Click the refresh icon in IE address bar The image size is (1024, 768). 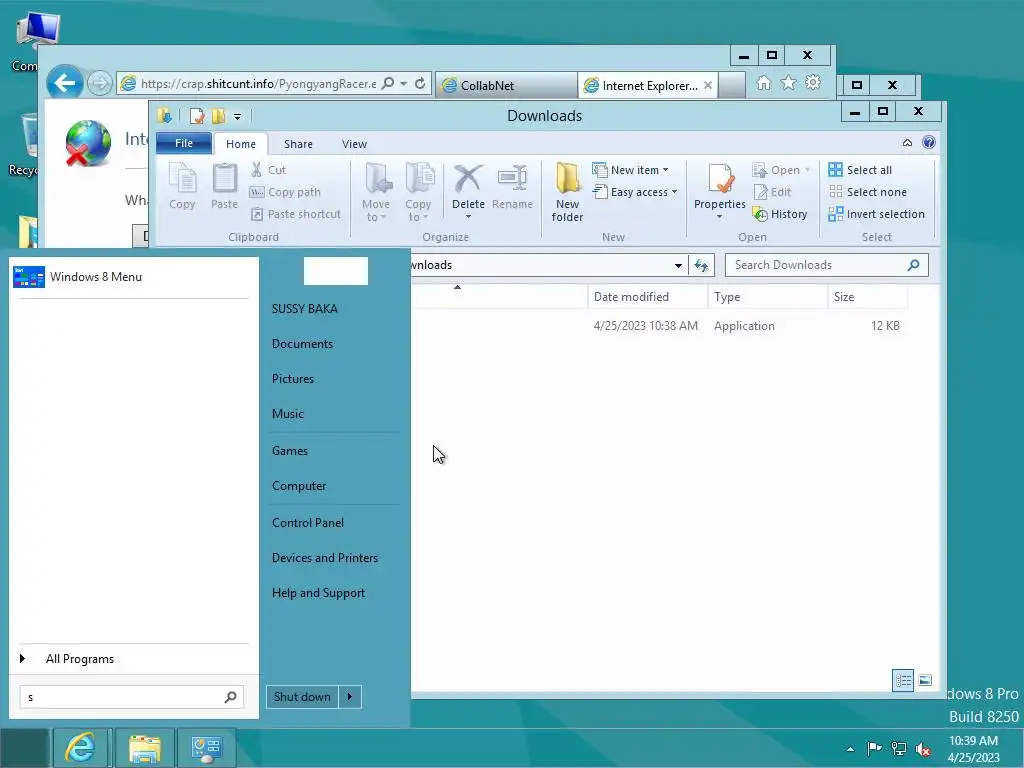click(x=420, y=84)
